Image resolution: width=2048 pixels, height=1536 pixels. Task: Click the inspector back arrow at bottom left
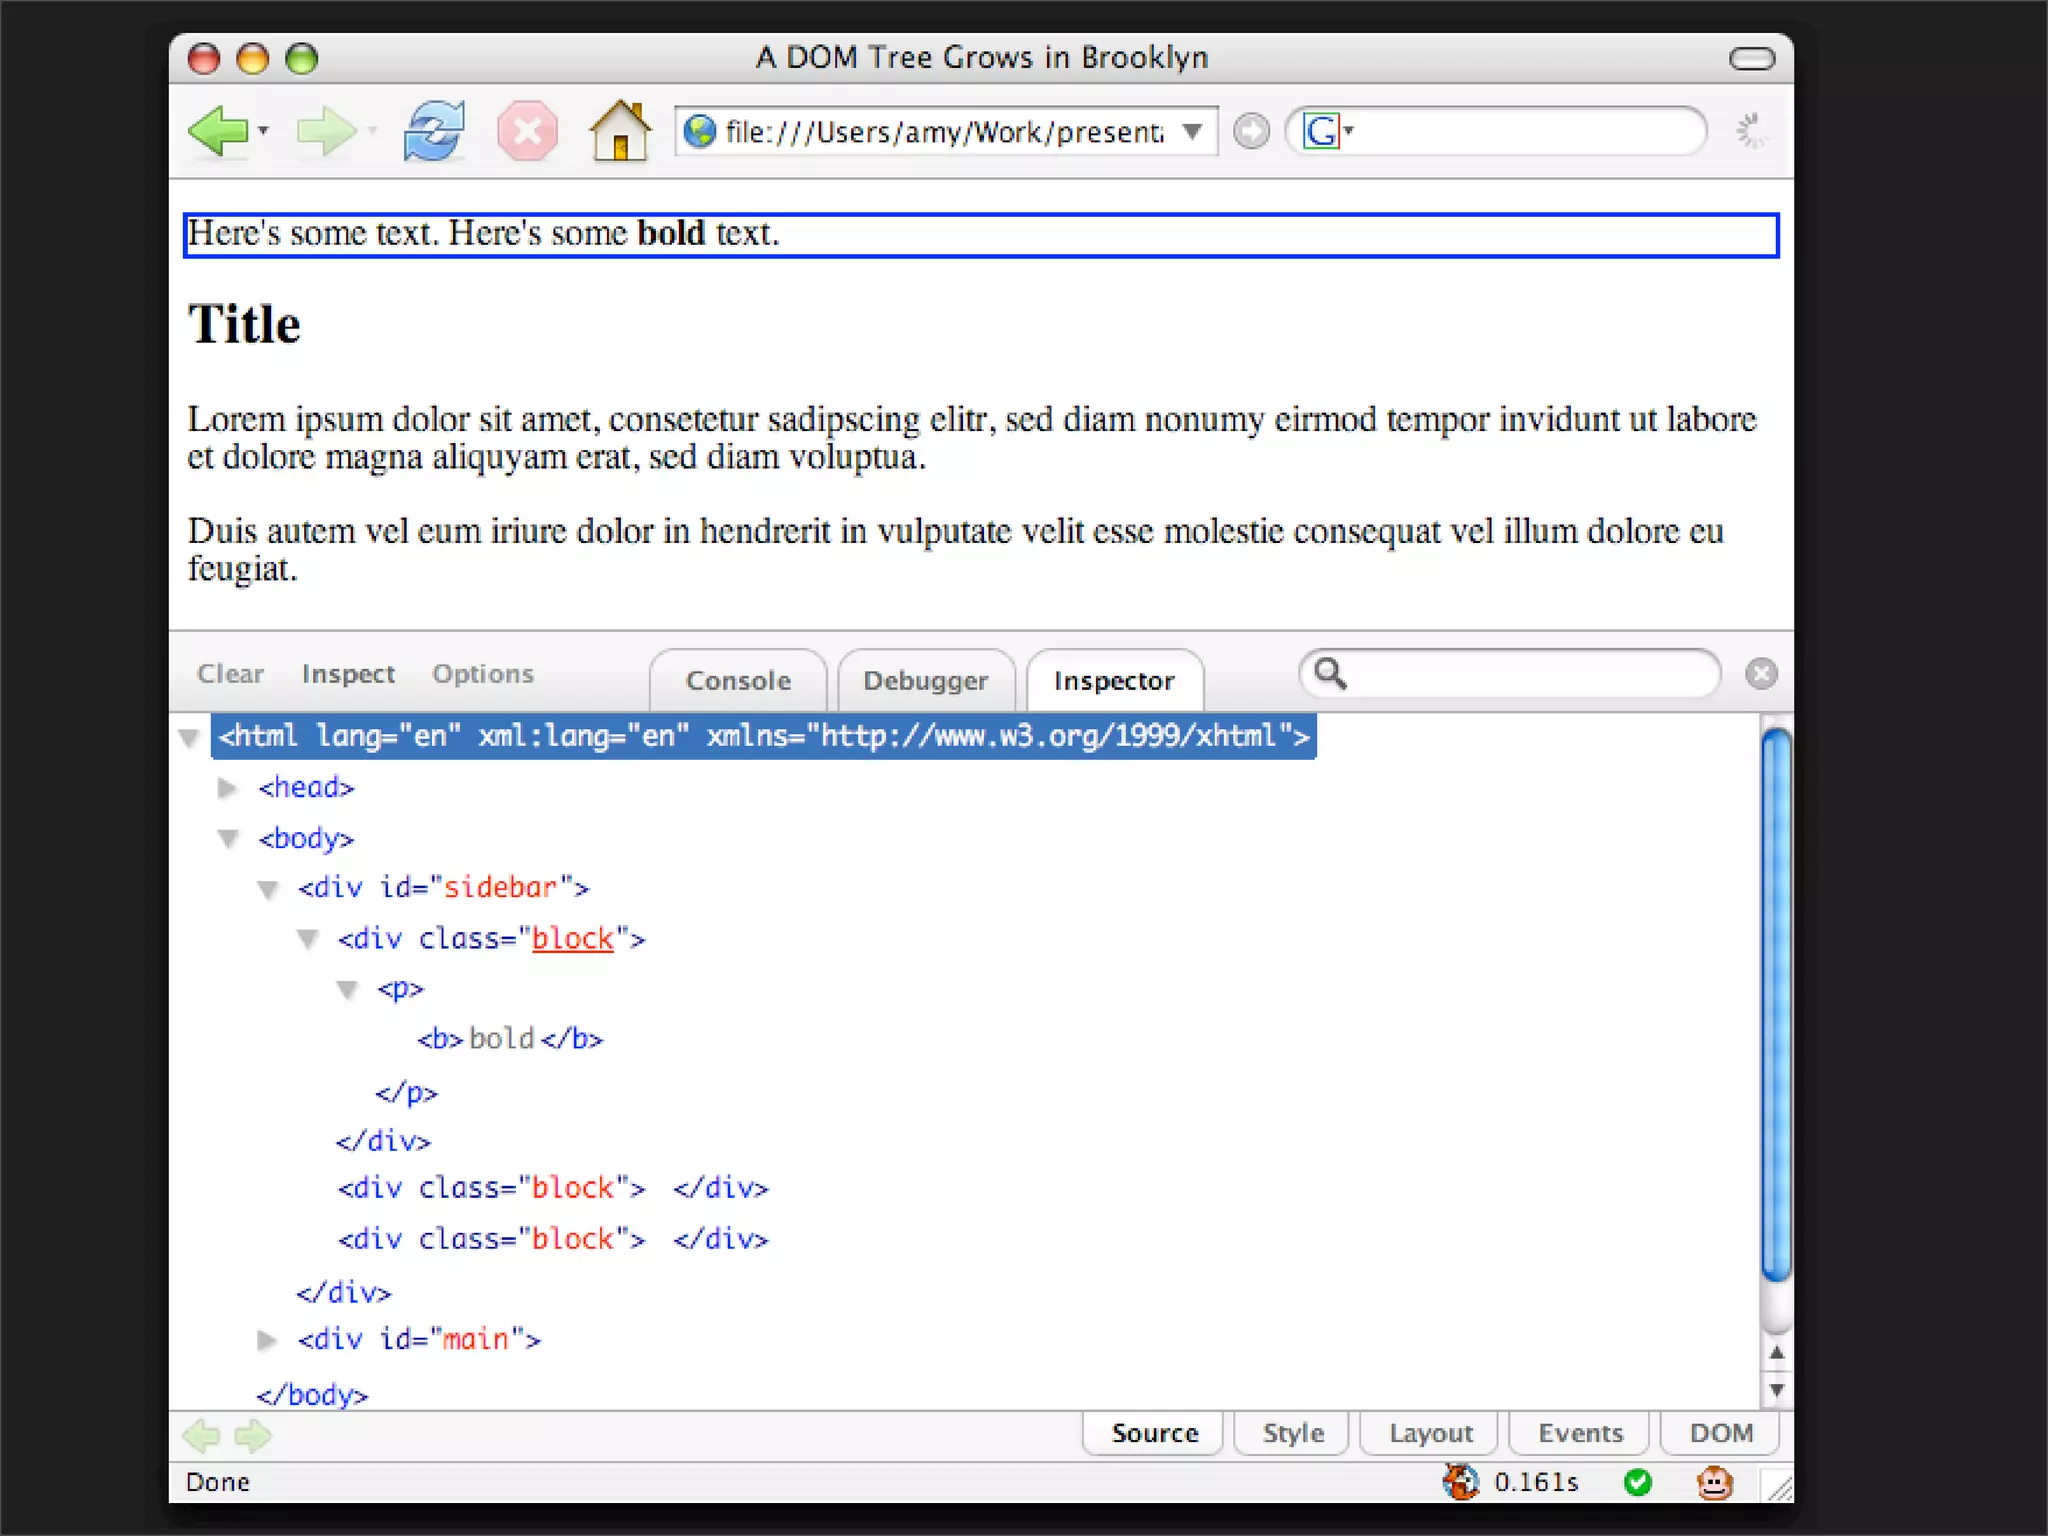(x=202, y=1436)
